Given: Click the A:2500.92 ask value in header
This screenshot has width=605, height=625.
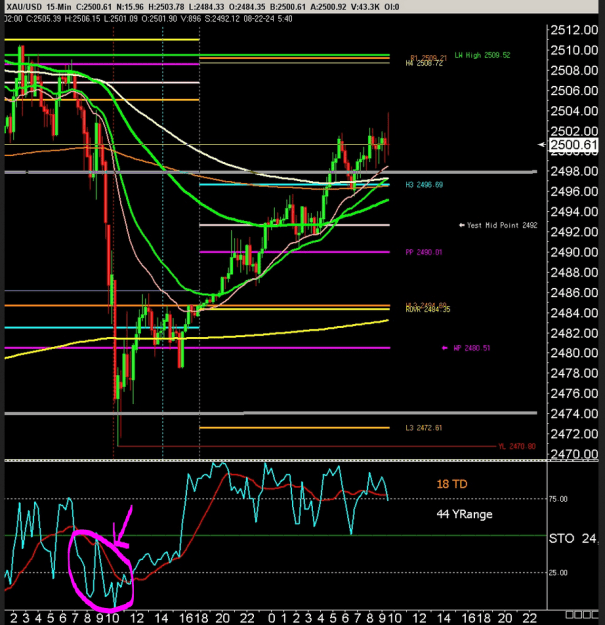Looking at the screenshot, I should coord(327,7).
